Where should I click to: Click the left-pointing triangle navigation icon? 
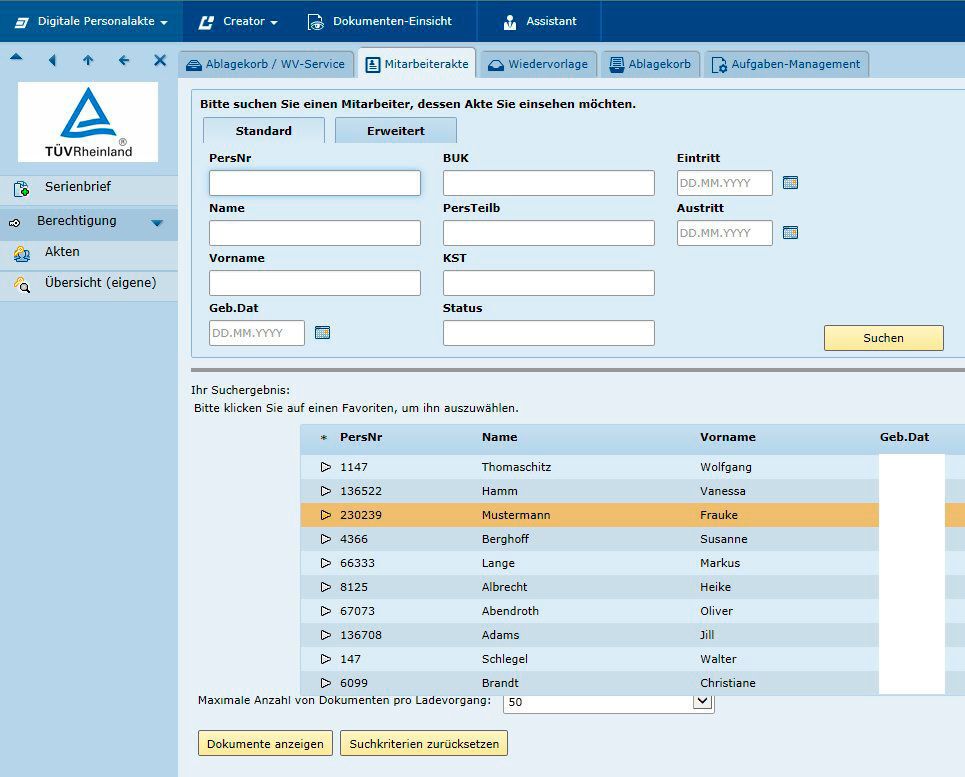[x=52, y=61]
